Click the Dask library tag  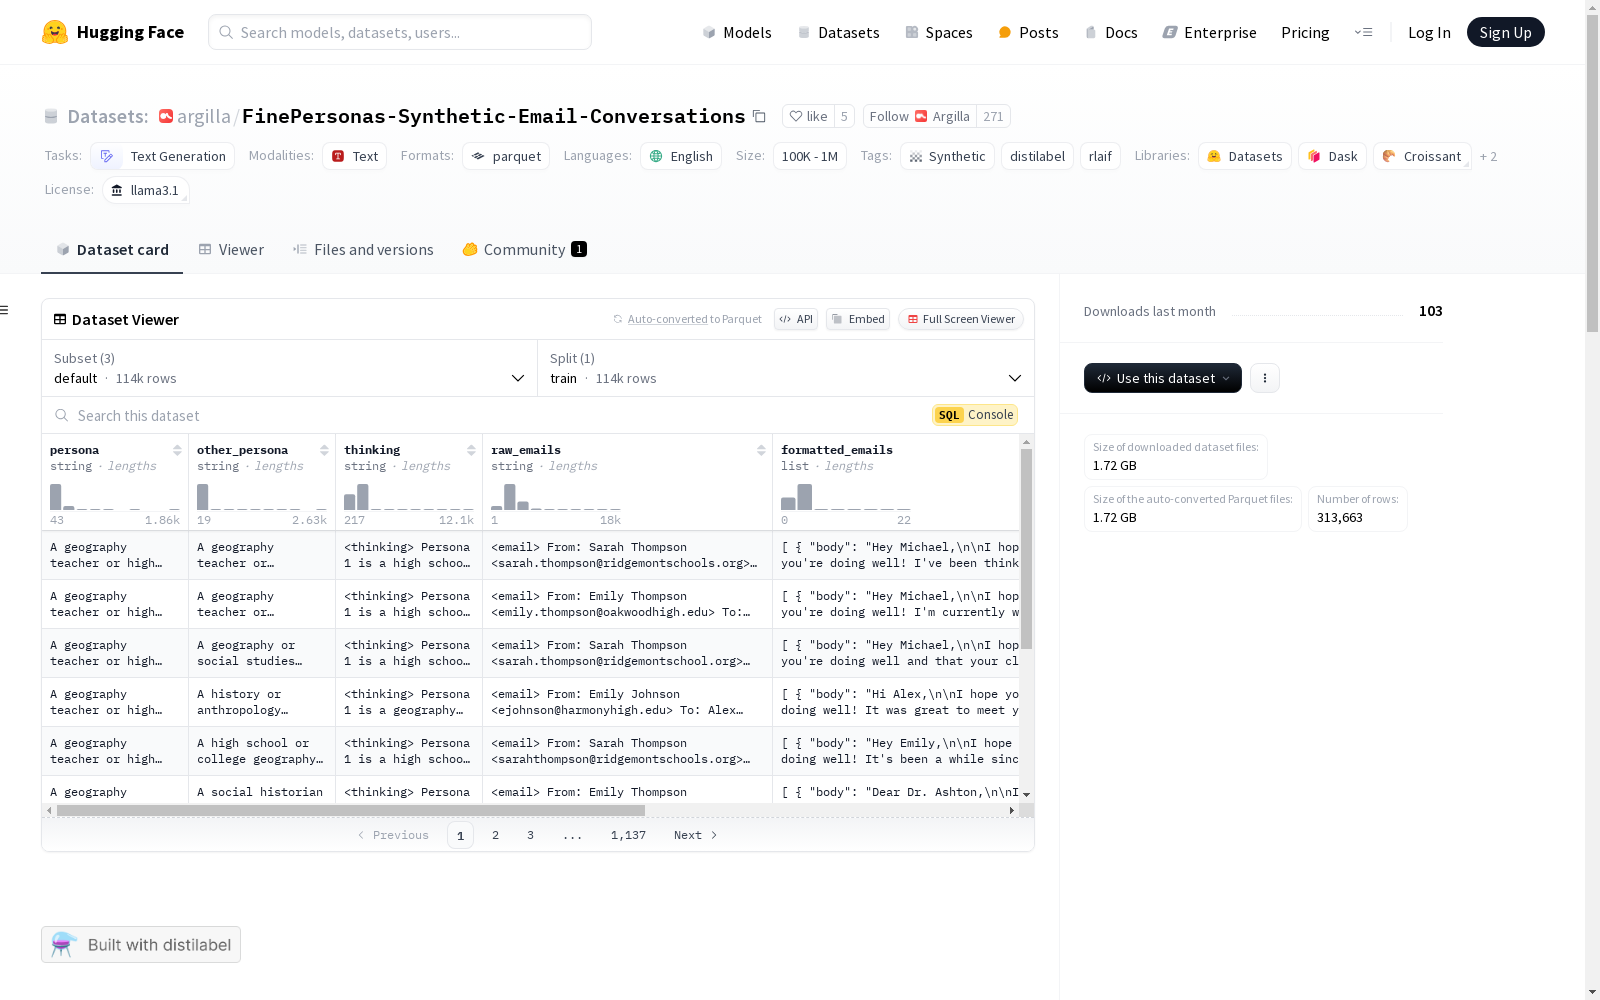tap(1332, 156)
